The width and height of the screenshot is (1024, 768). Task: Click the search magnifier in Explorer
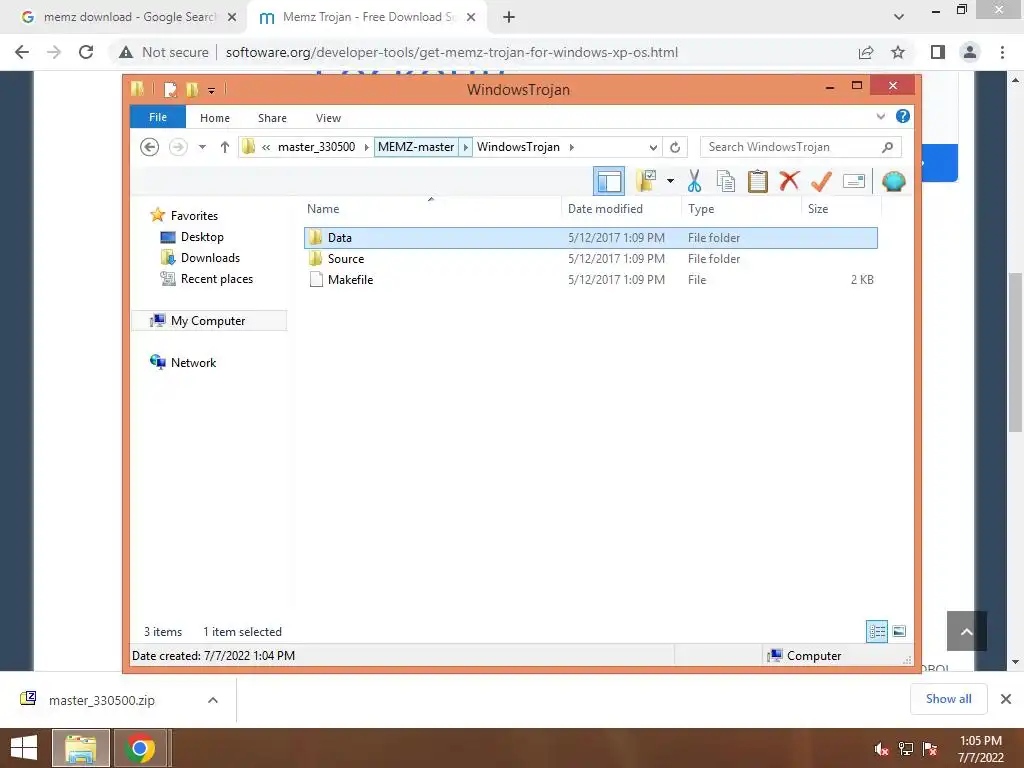point(887,147)
